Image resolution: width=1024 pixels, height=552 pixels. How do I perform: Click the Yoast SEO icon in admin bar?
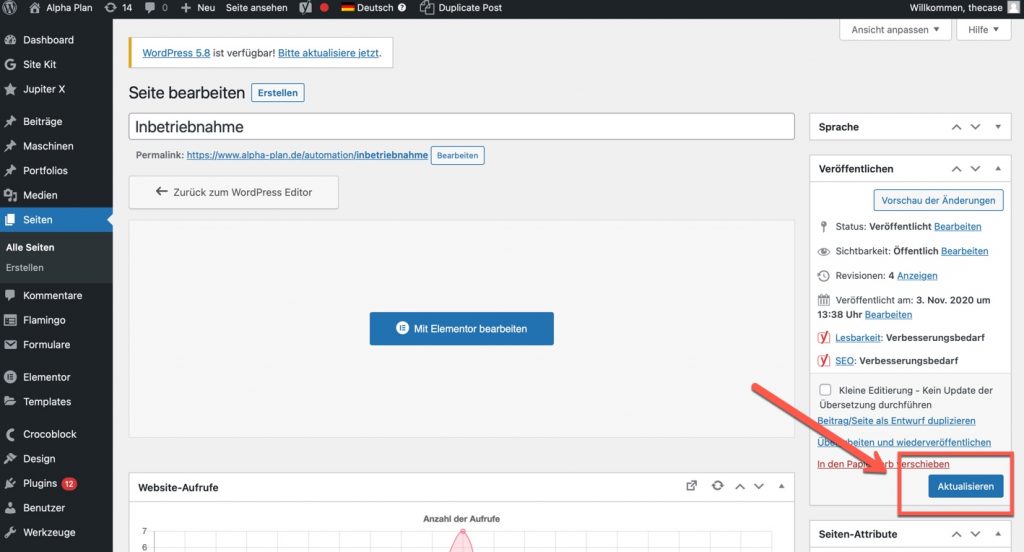tap(306, 8)
